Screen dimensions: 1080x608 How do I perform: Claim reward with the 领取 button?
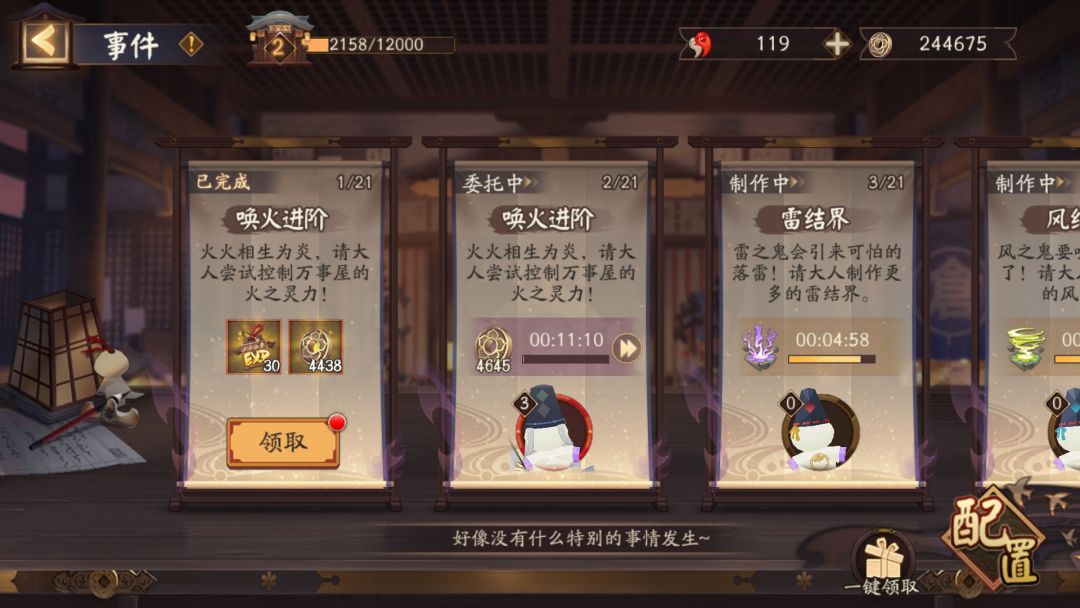pyautogui.click(x=283, y=443)
